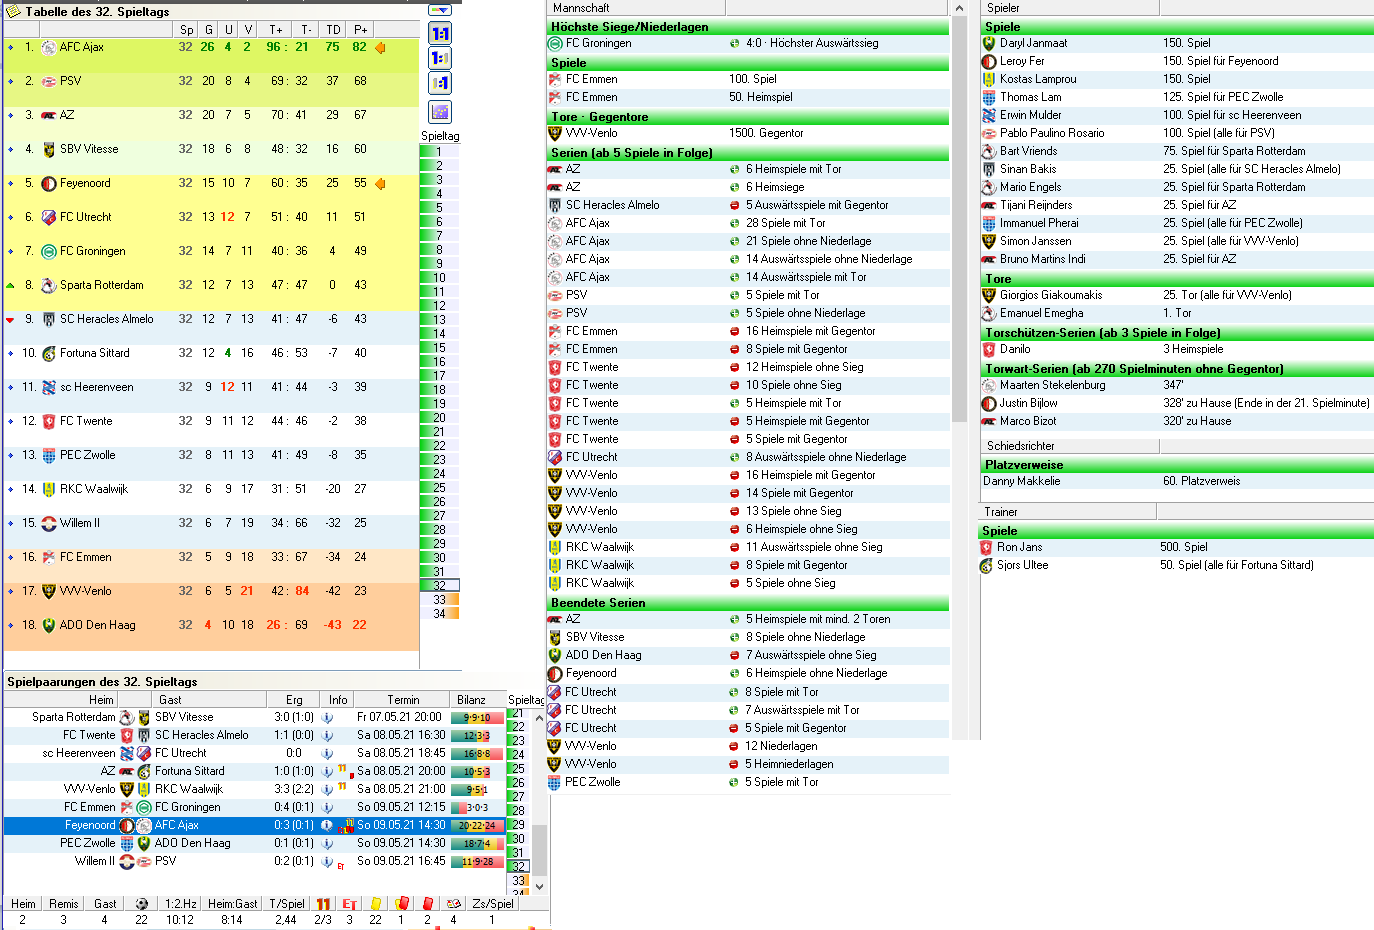The height and width of the screenshot is (930, 1374).
Task: Click the VVV-Venlo 1500. Gegentor entry
Action: click(749, 133)
